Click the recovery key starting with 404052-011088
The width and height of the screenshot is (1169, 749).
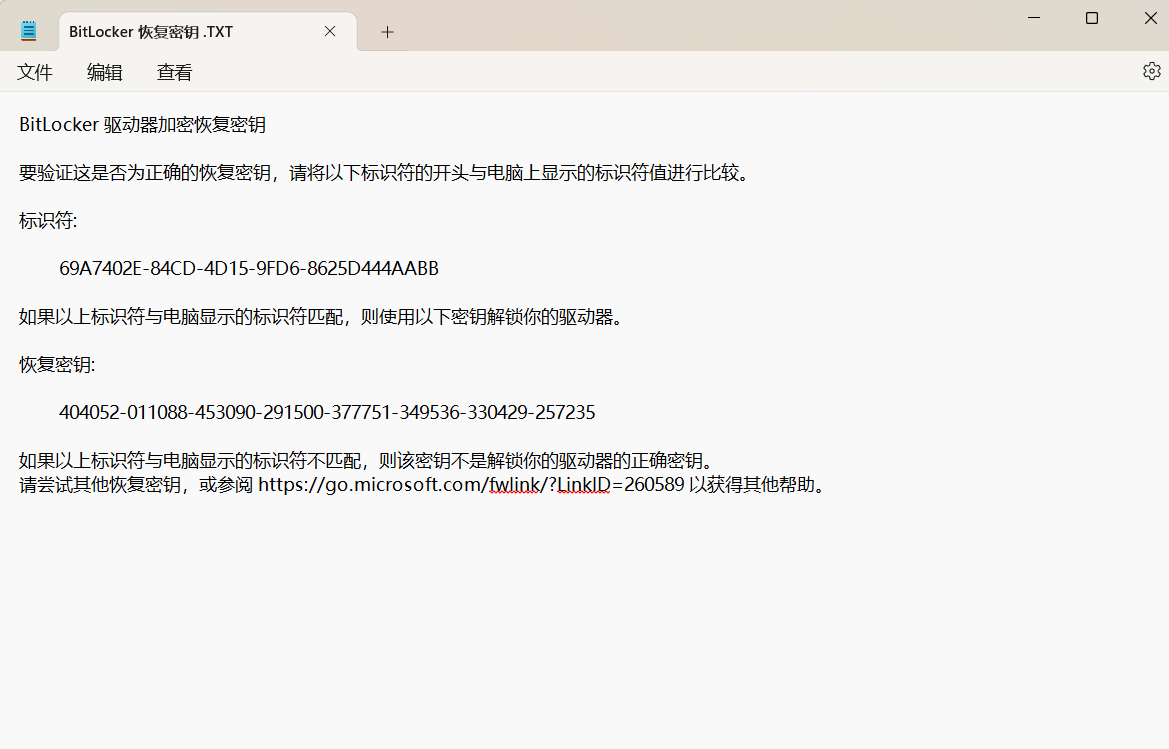(x=327, y=412)
